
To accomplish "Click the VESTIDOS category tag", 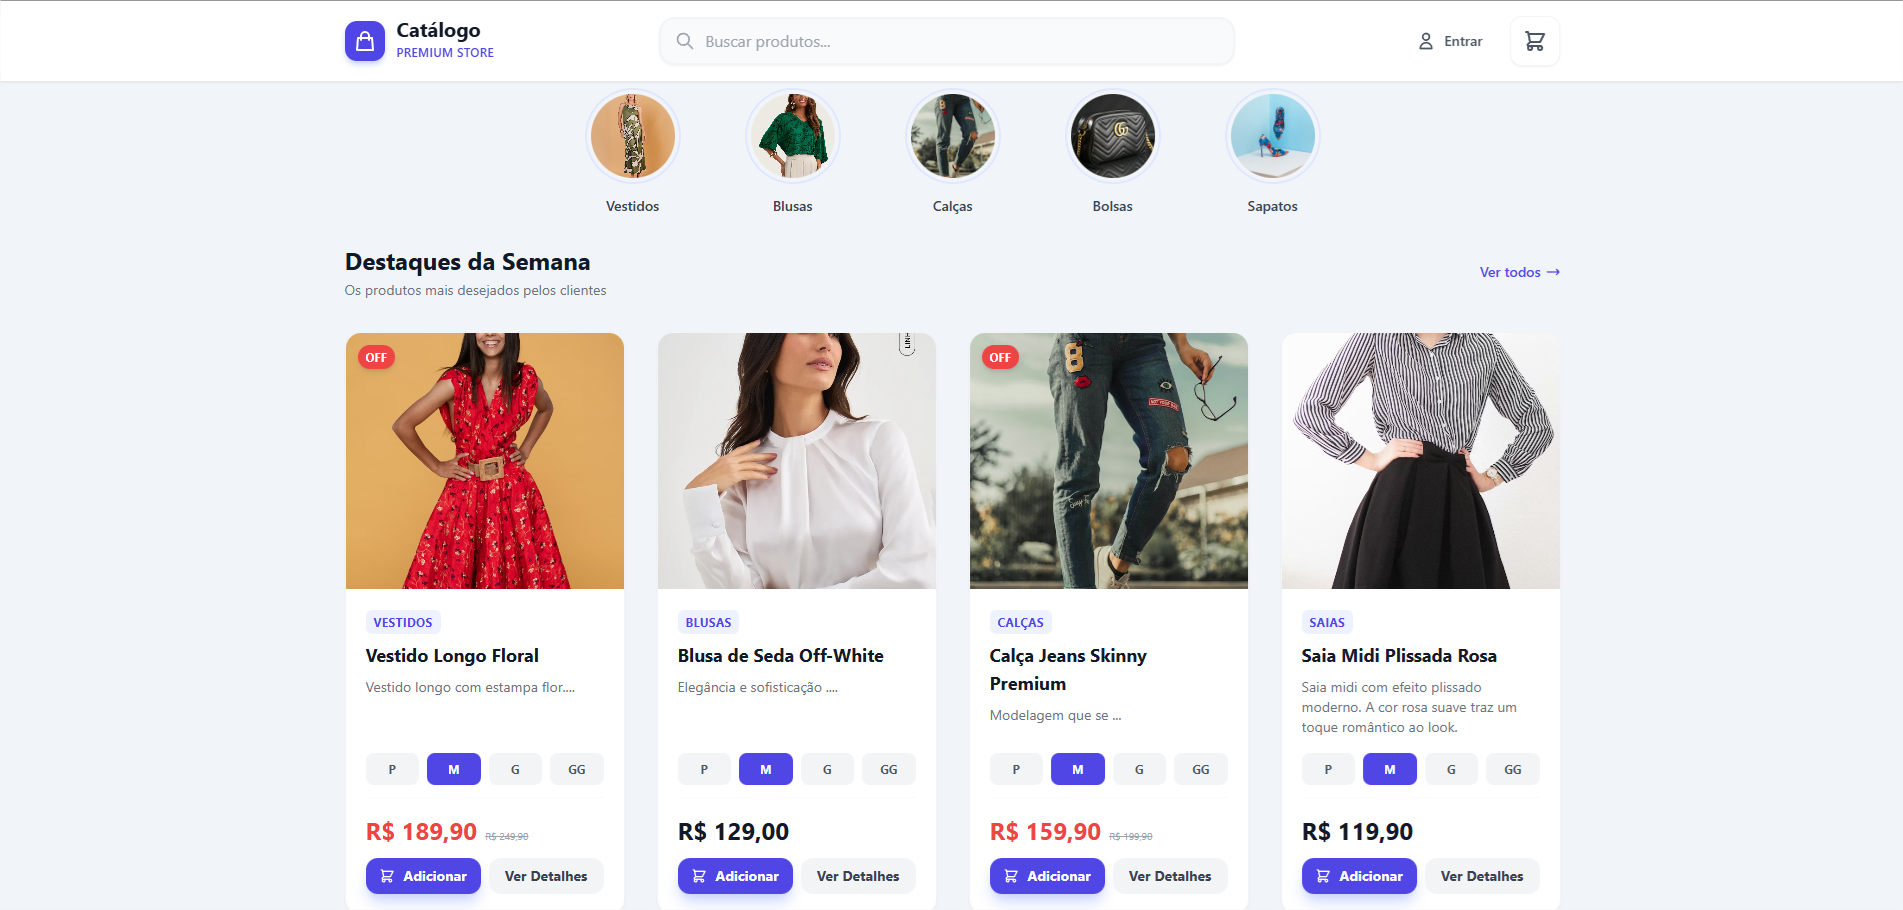I will 403,622.
